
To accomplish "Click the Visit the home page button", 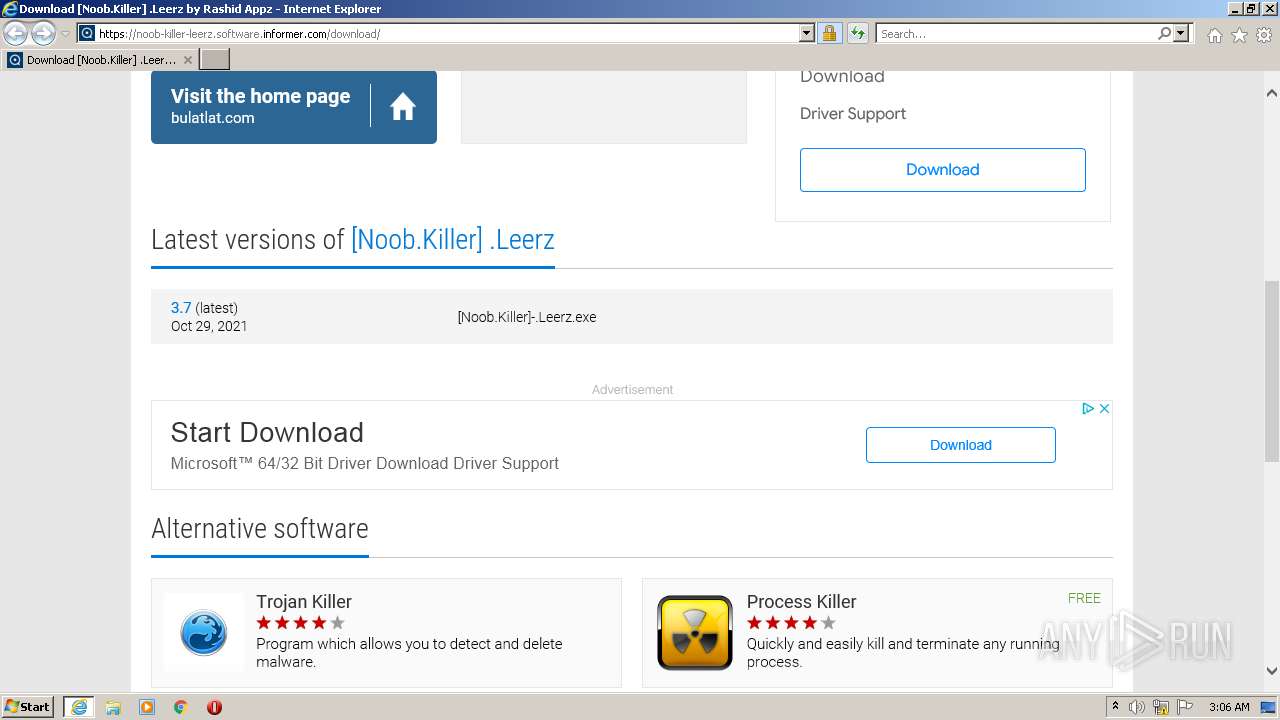I will [294, 106].
